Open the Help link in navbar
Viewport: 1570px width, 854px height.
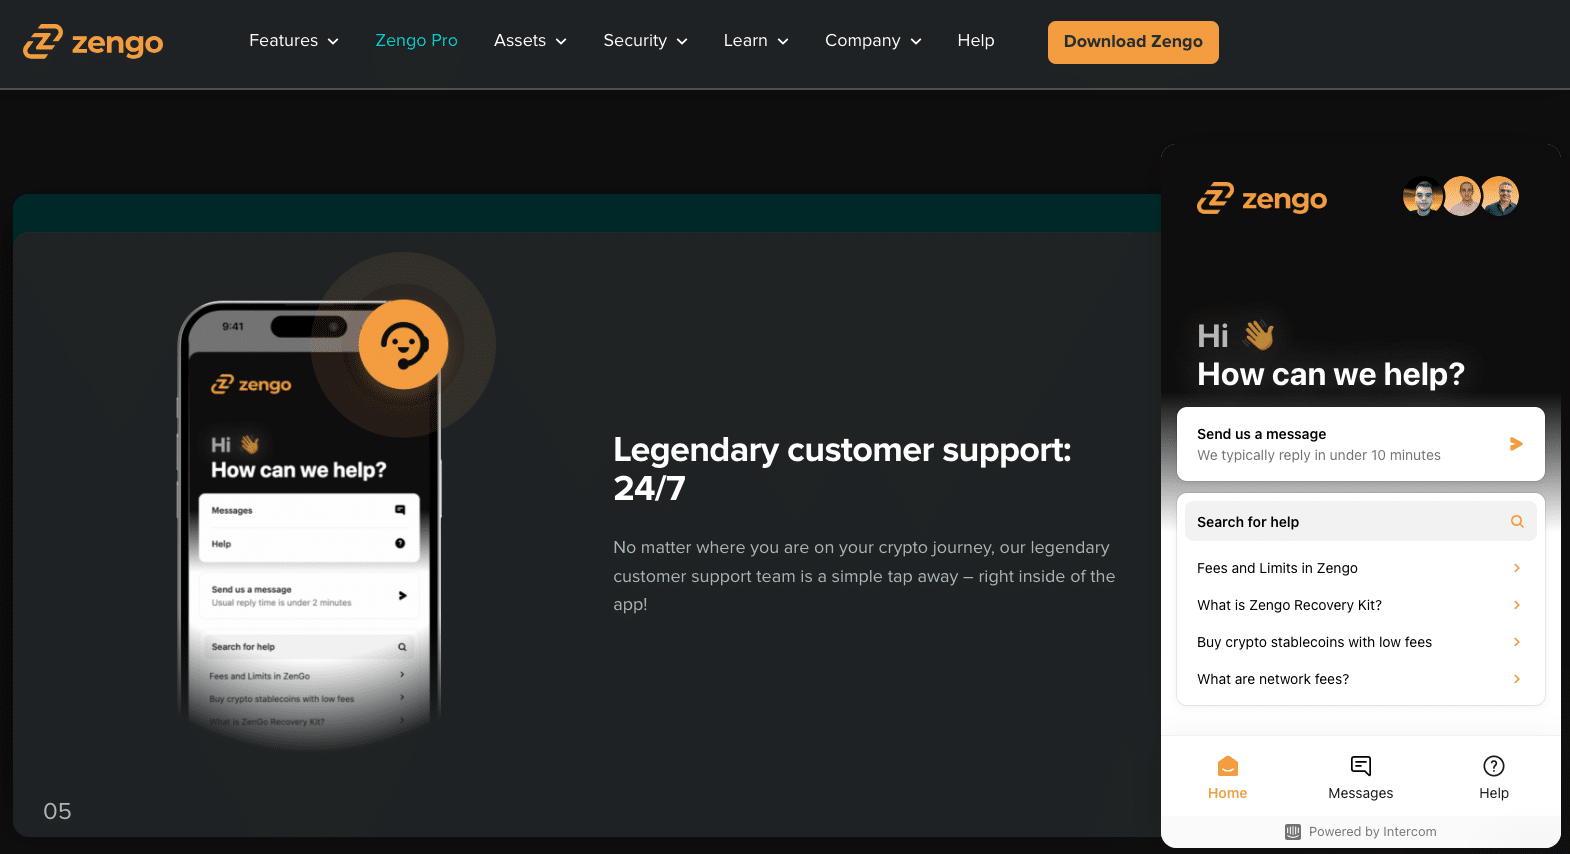point(976,41)
